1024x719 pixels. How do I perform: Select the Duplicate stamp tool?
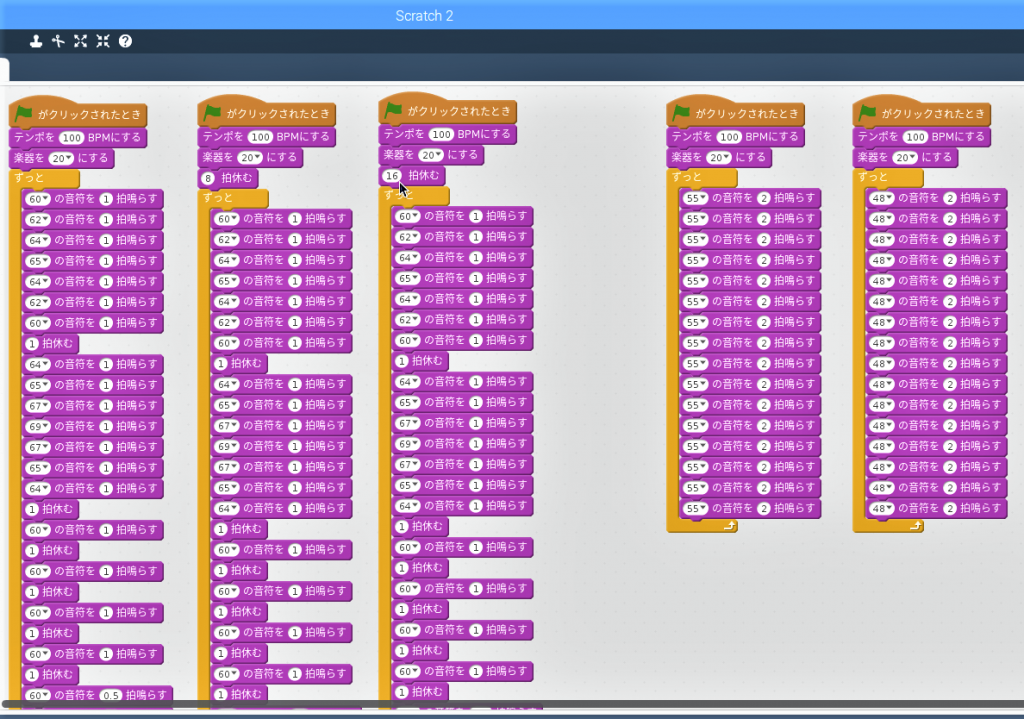(x=36, y=41)
